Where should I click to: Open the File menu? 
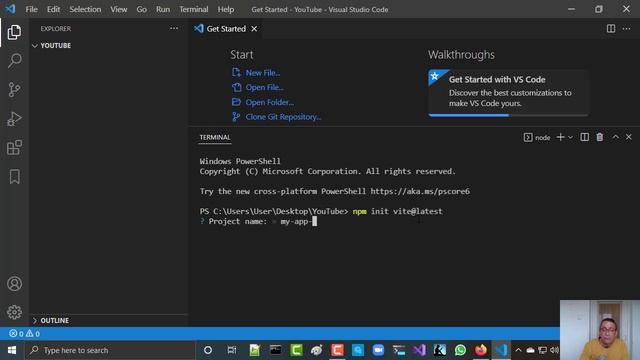pos(31,9)
